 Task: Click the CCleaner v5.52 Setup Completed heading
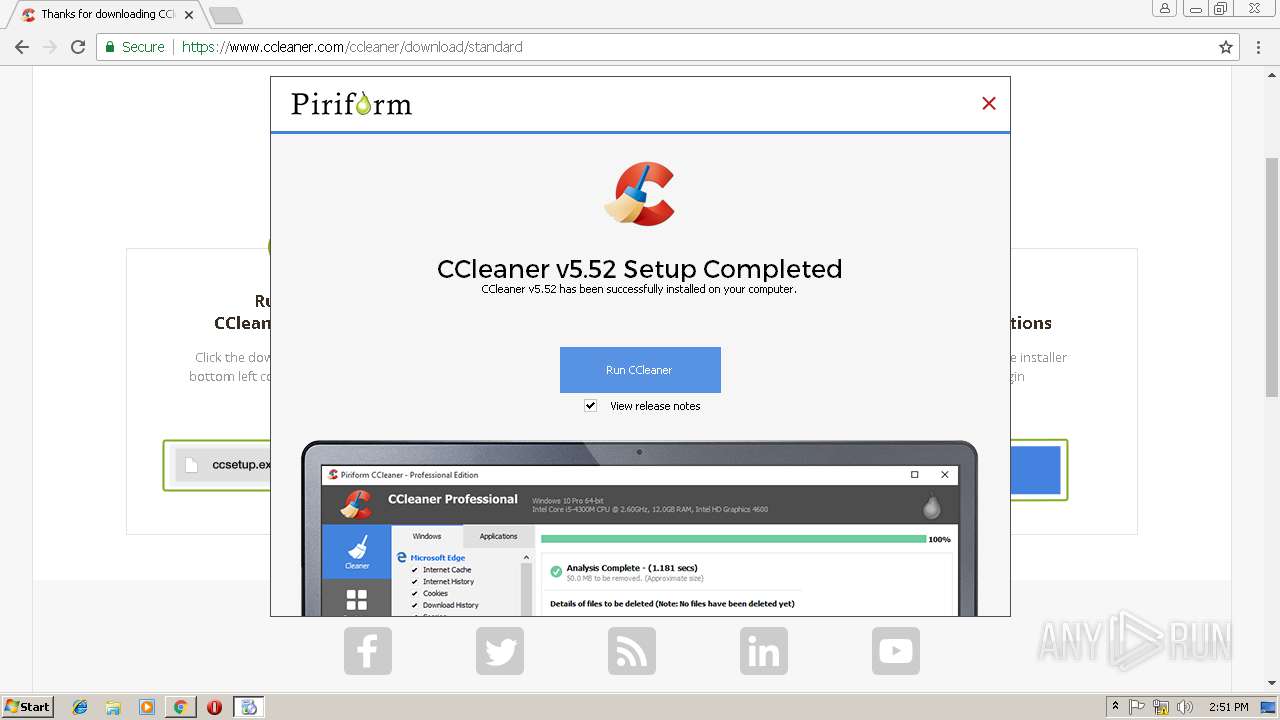pos(640,269)
